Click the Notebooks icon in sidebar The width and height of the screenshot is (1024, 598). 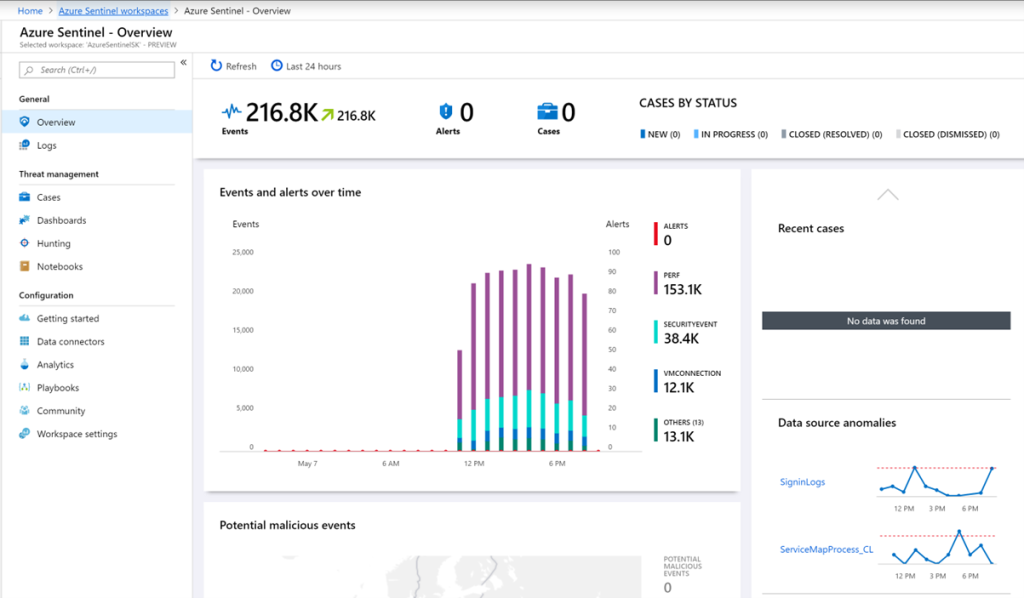coord(24,266)
